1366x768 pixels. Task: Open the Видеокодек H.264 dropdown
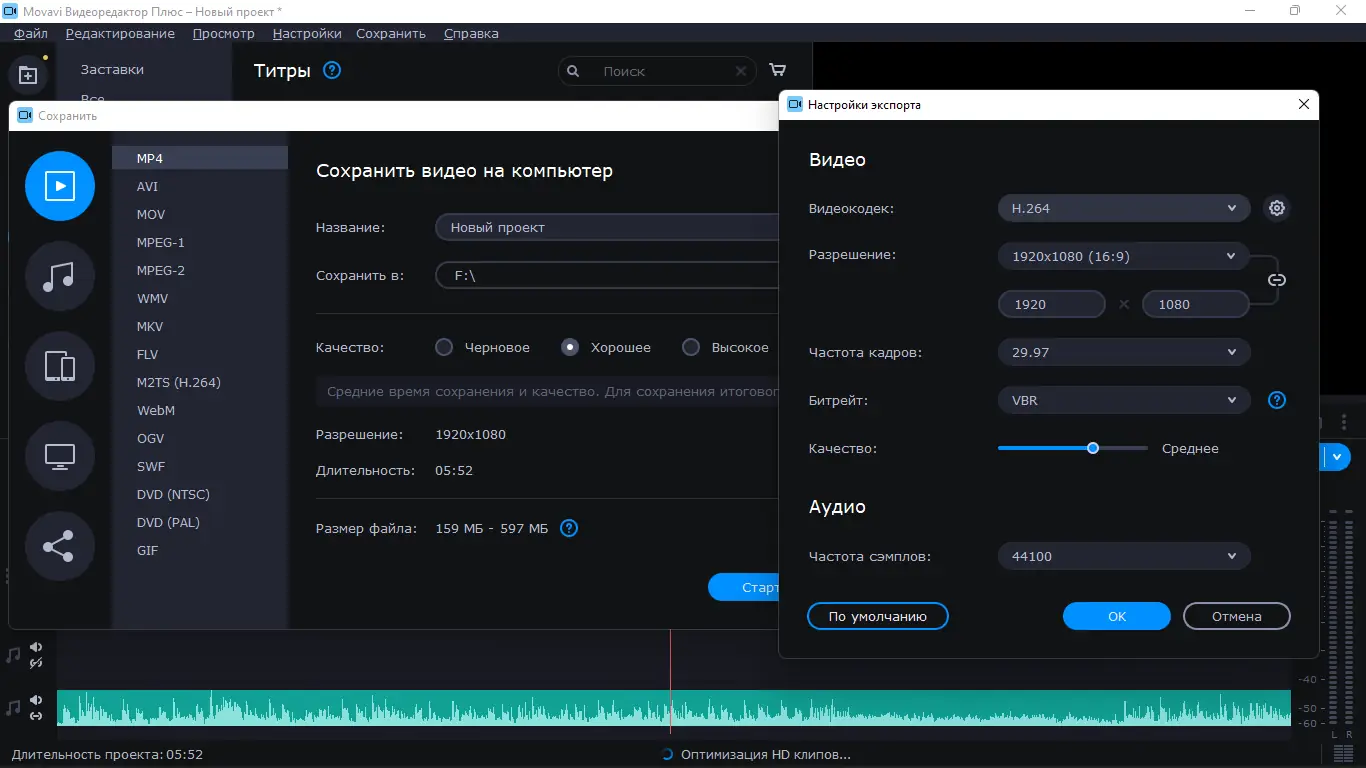(x=1124, y=208)
